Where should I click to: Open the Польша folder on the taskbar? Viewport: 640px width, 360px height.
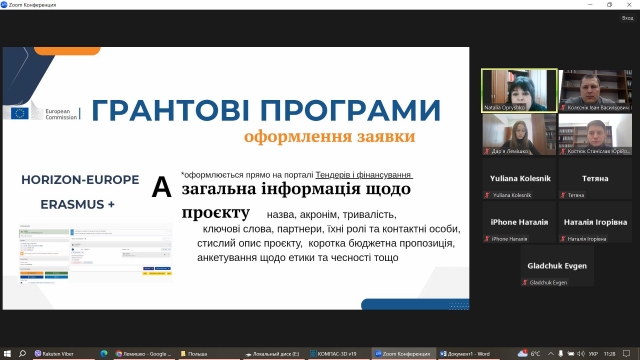click(208, 353)
